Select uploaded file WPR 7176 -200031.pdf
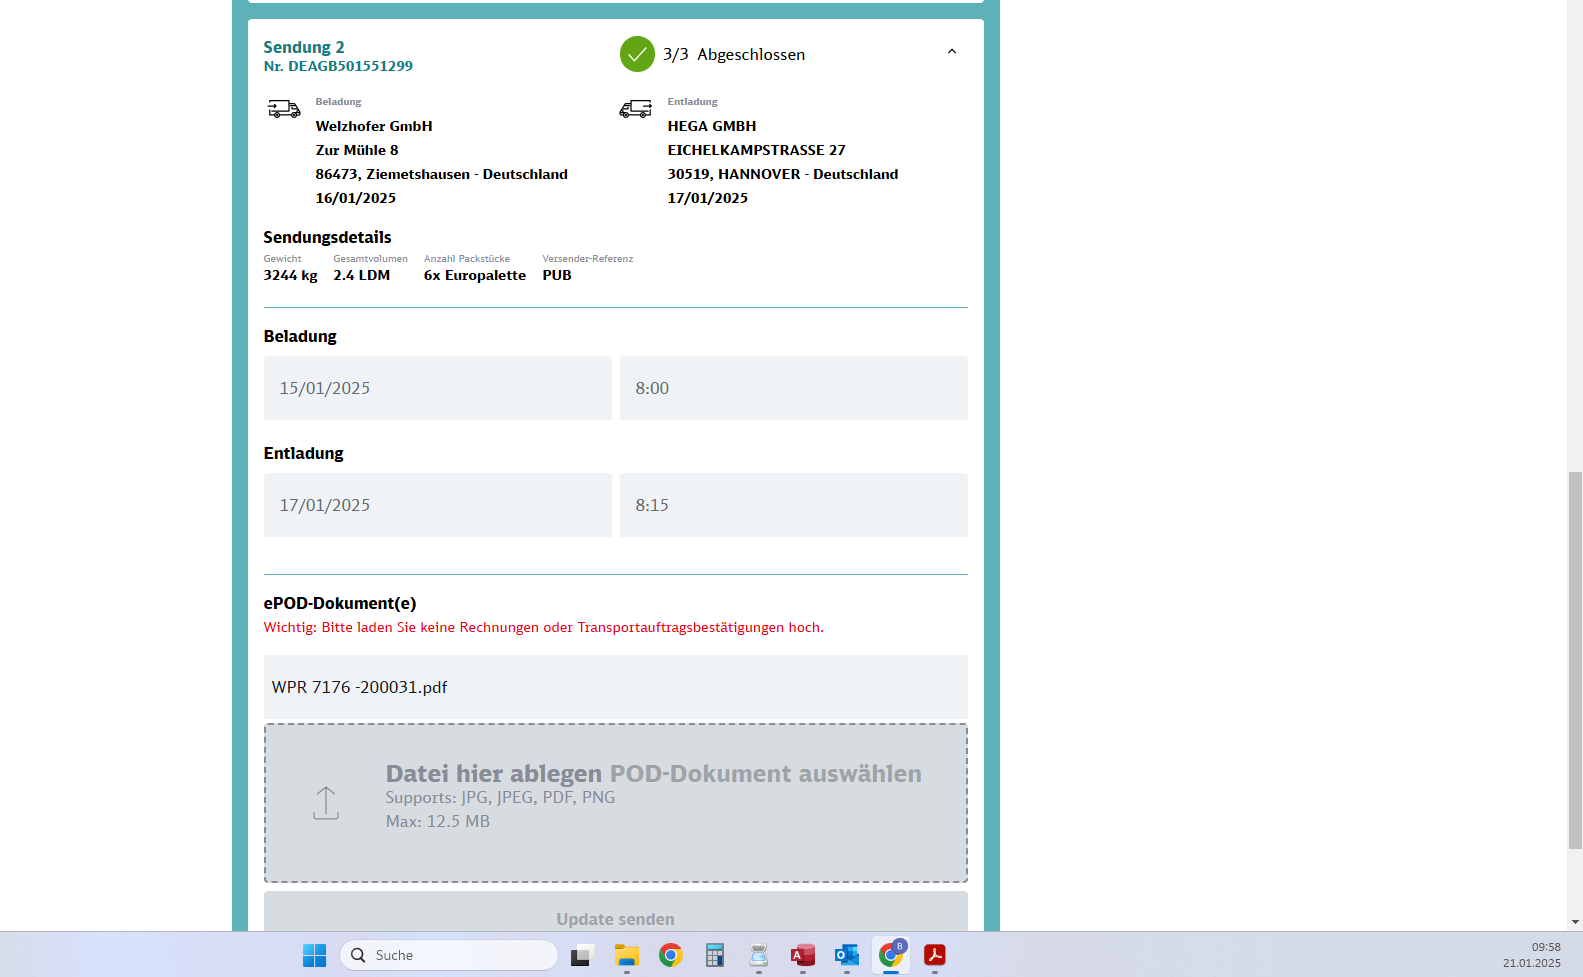The height and width of the screenshot is (977, 1583). (x=615, y=687)
